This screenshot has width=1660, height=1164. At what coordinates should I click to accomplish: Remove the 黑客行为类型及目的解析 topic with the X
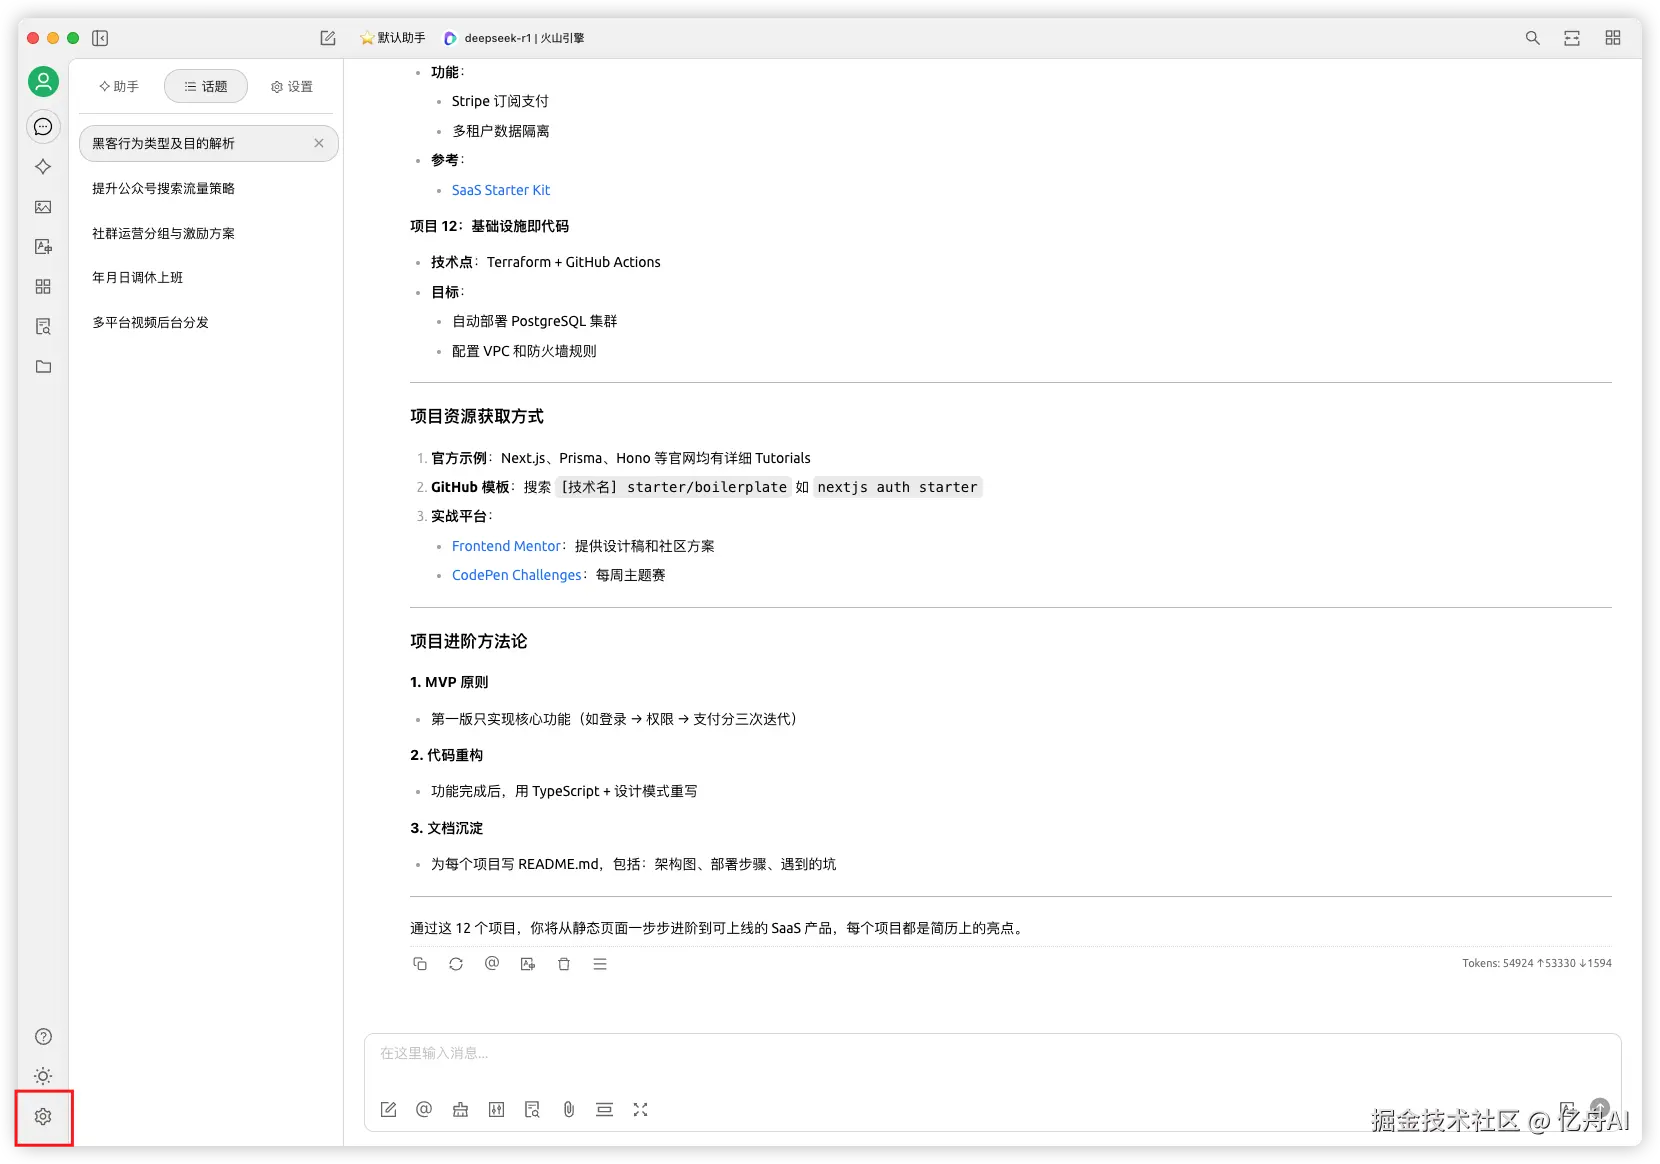(319, 144)
